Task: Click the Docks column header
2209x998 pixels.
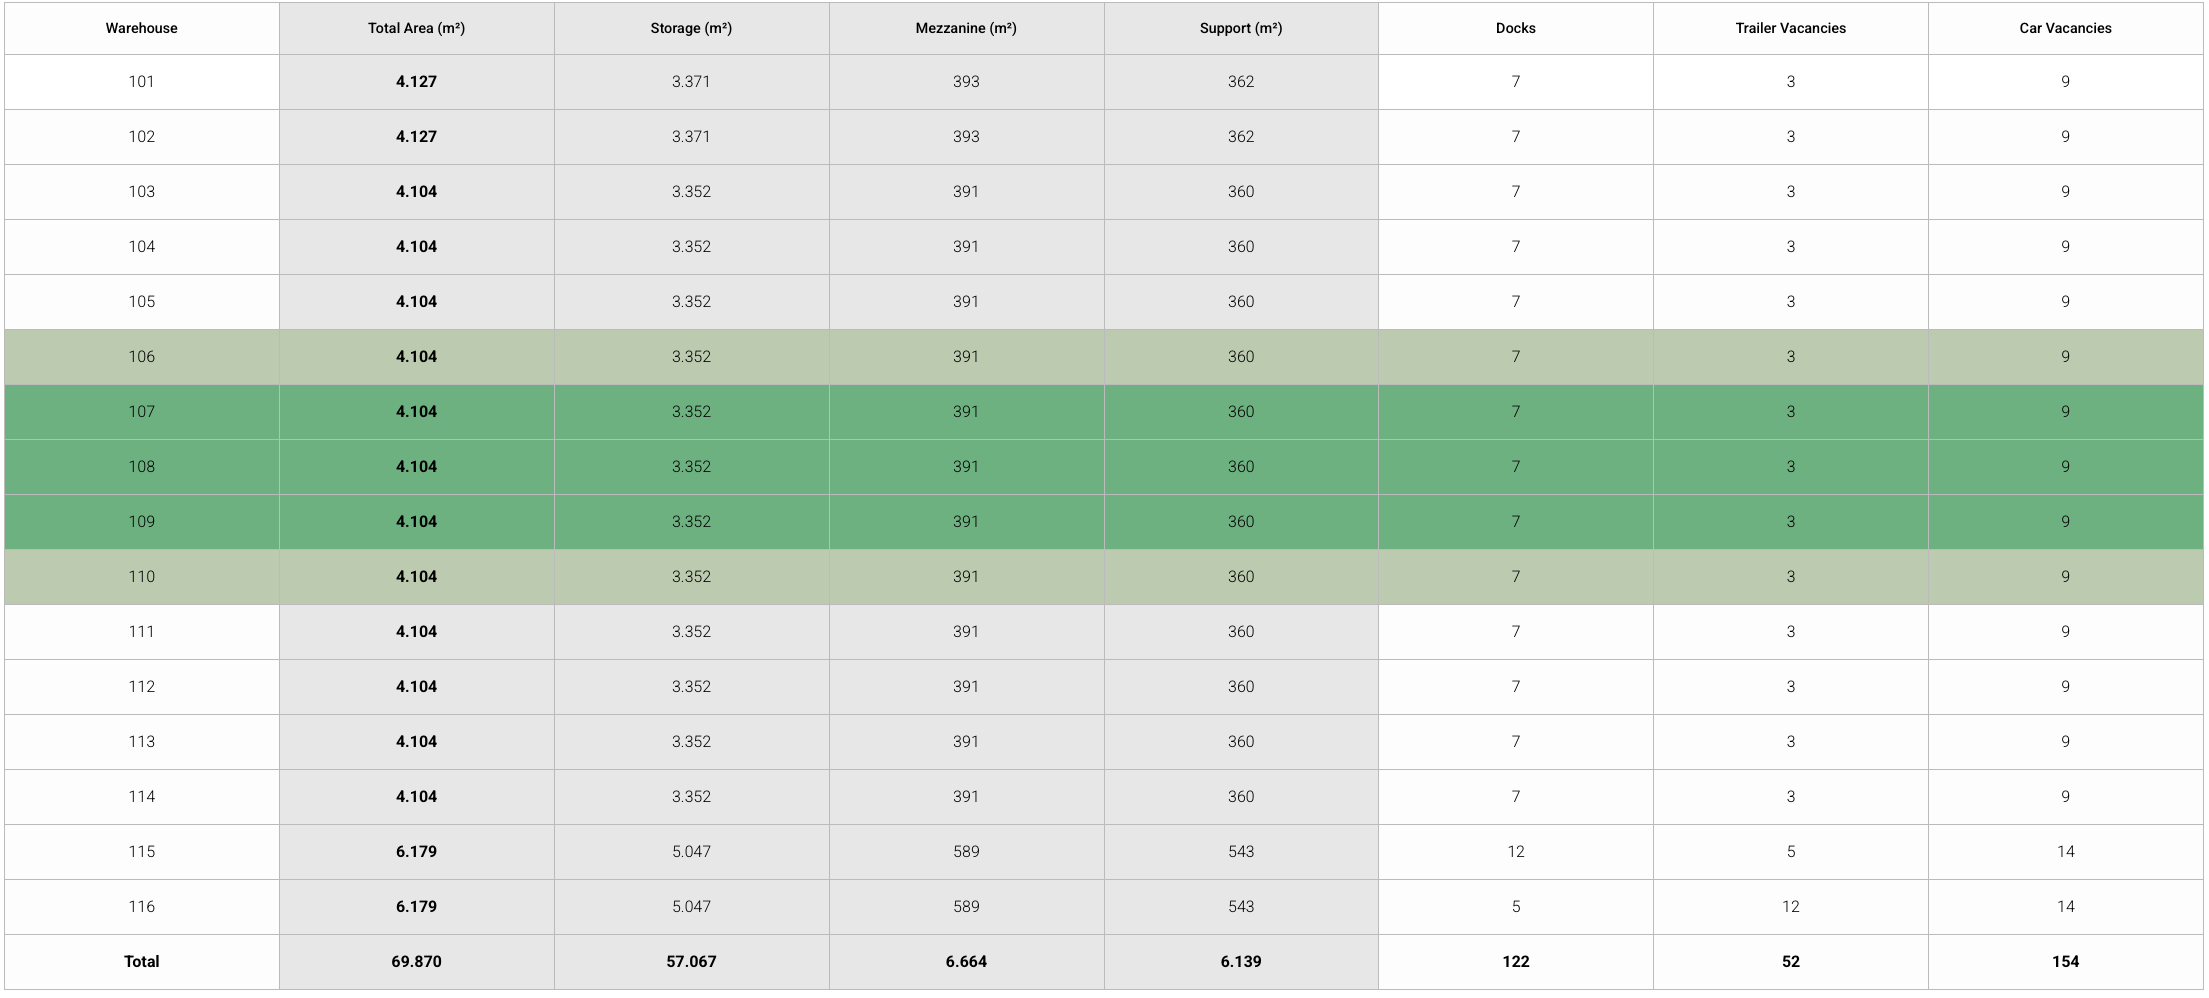Action: point(1515,28)
